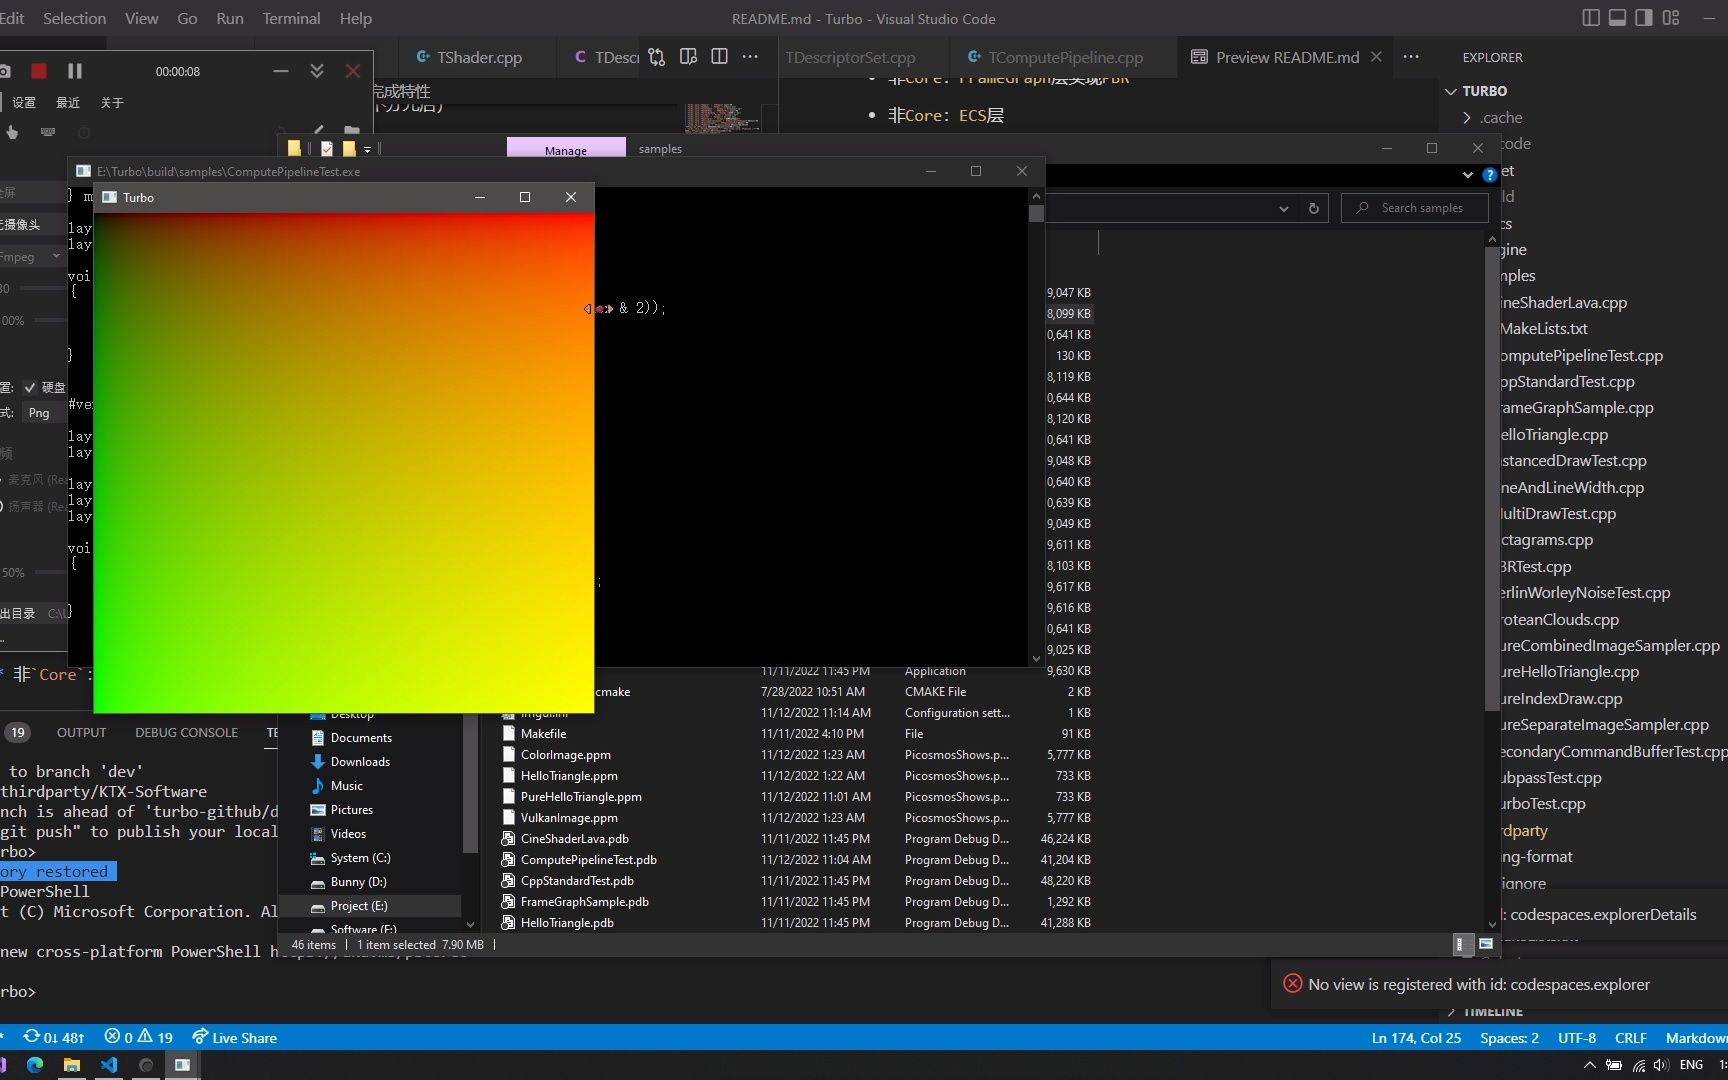The height and width of the screenshot is (1080, 1728).
Task: Pause the screen recording
Action: [x=75, y=71]
